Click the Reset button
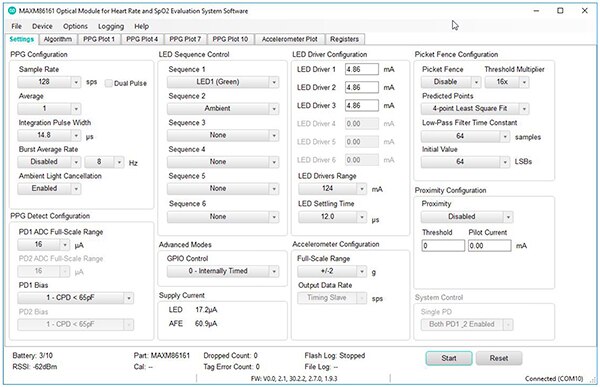The width and height of the screenshot is (600, 387). tap(499, 358)
